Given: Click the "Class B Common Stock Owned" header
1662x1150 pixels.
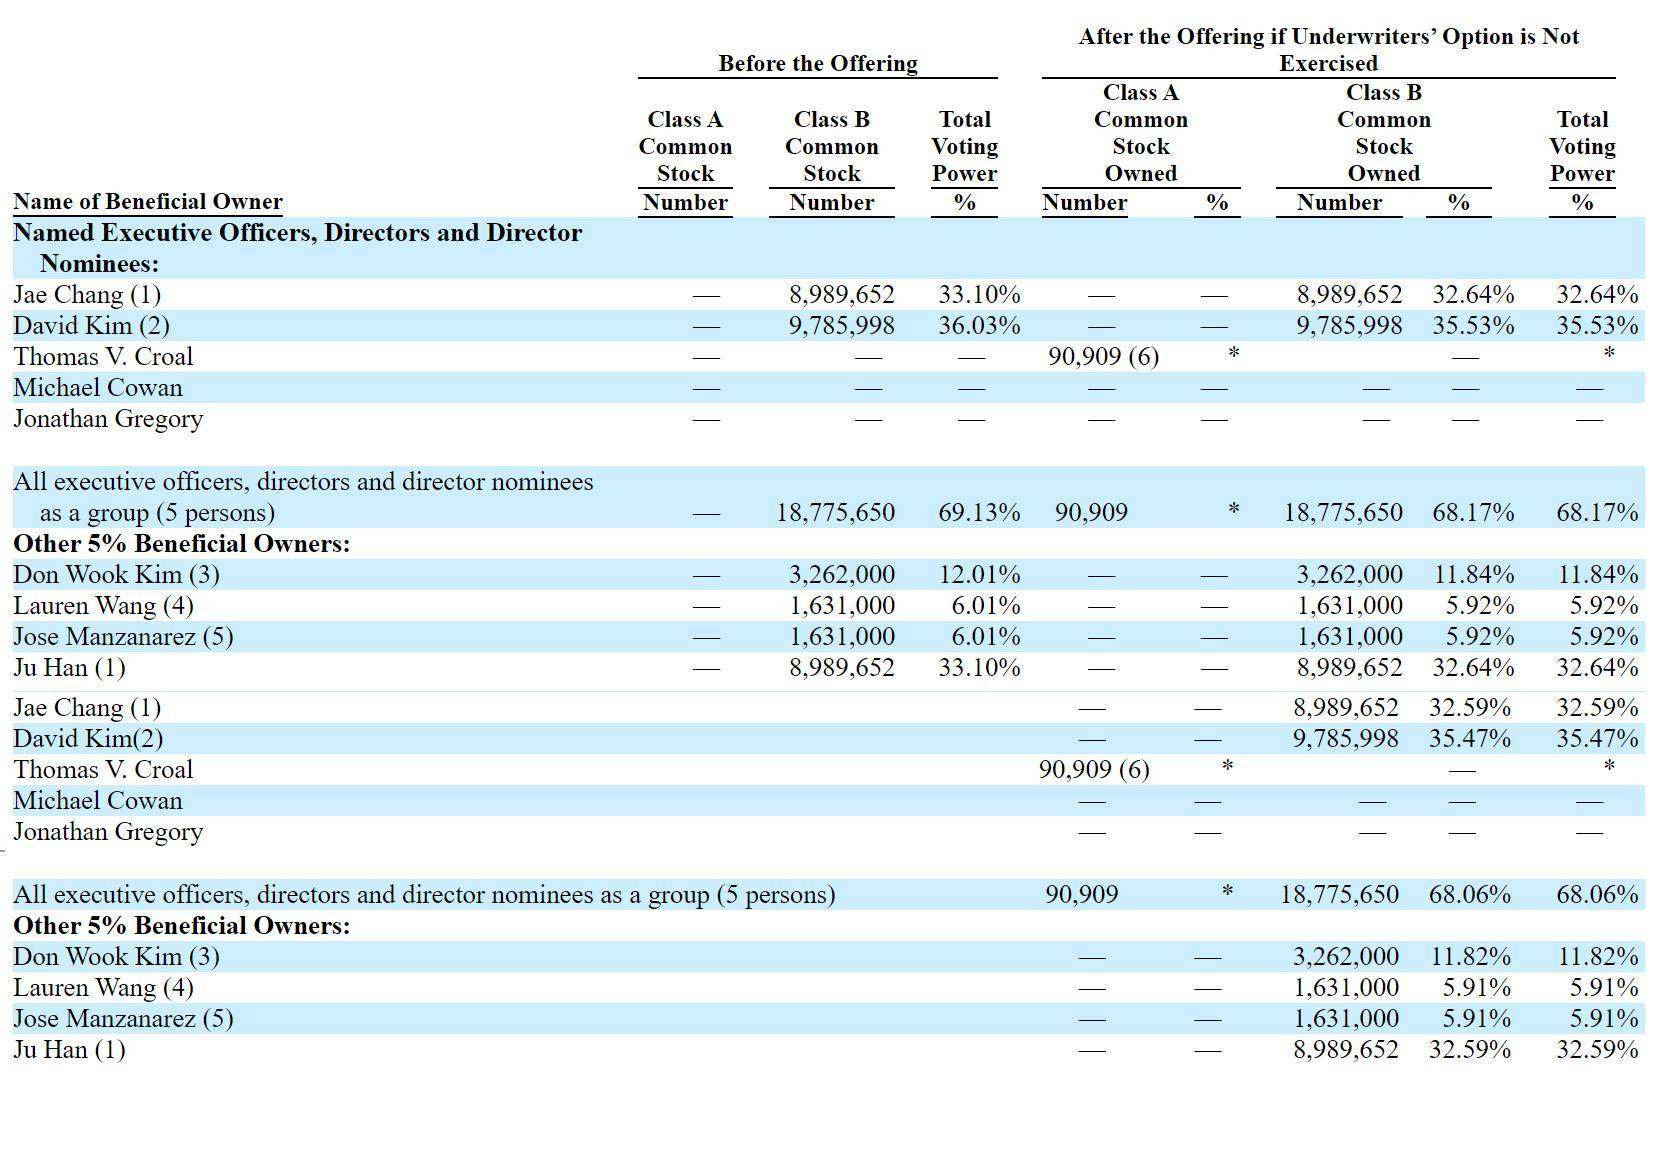Looking at the screenshot, I should 1383,133.
